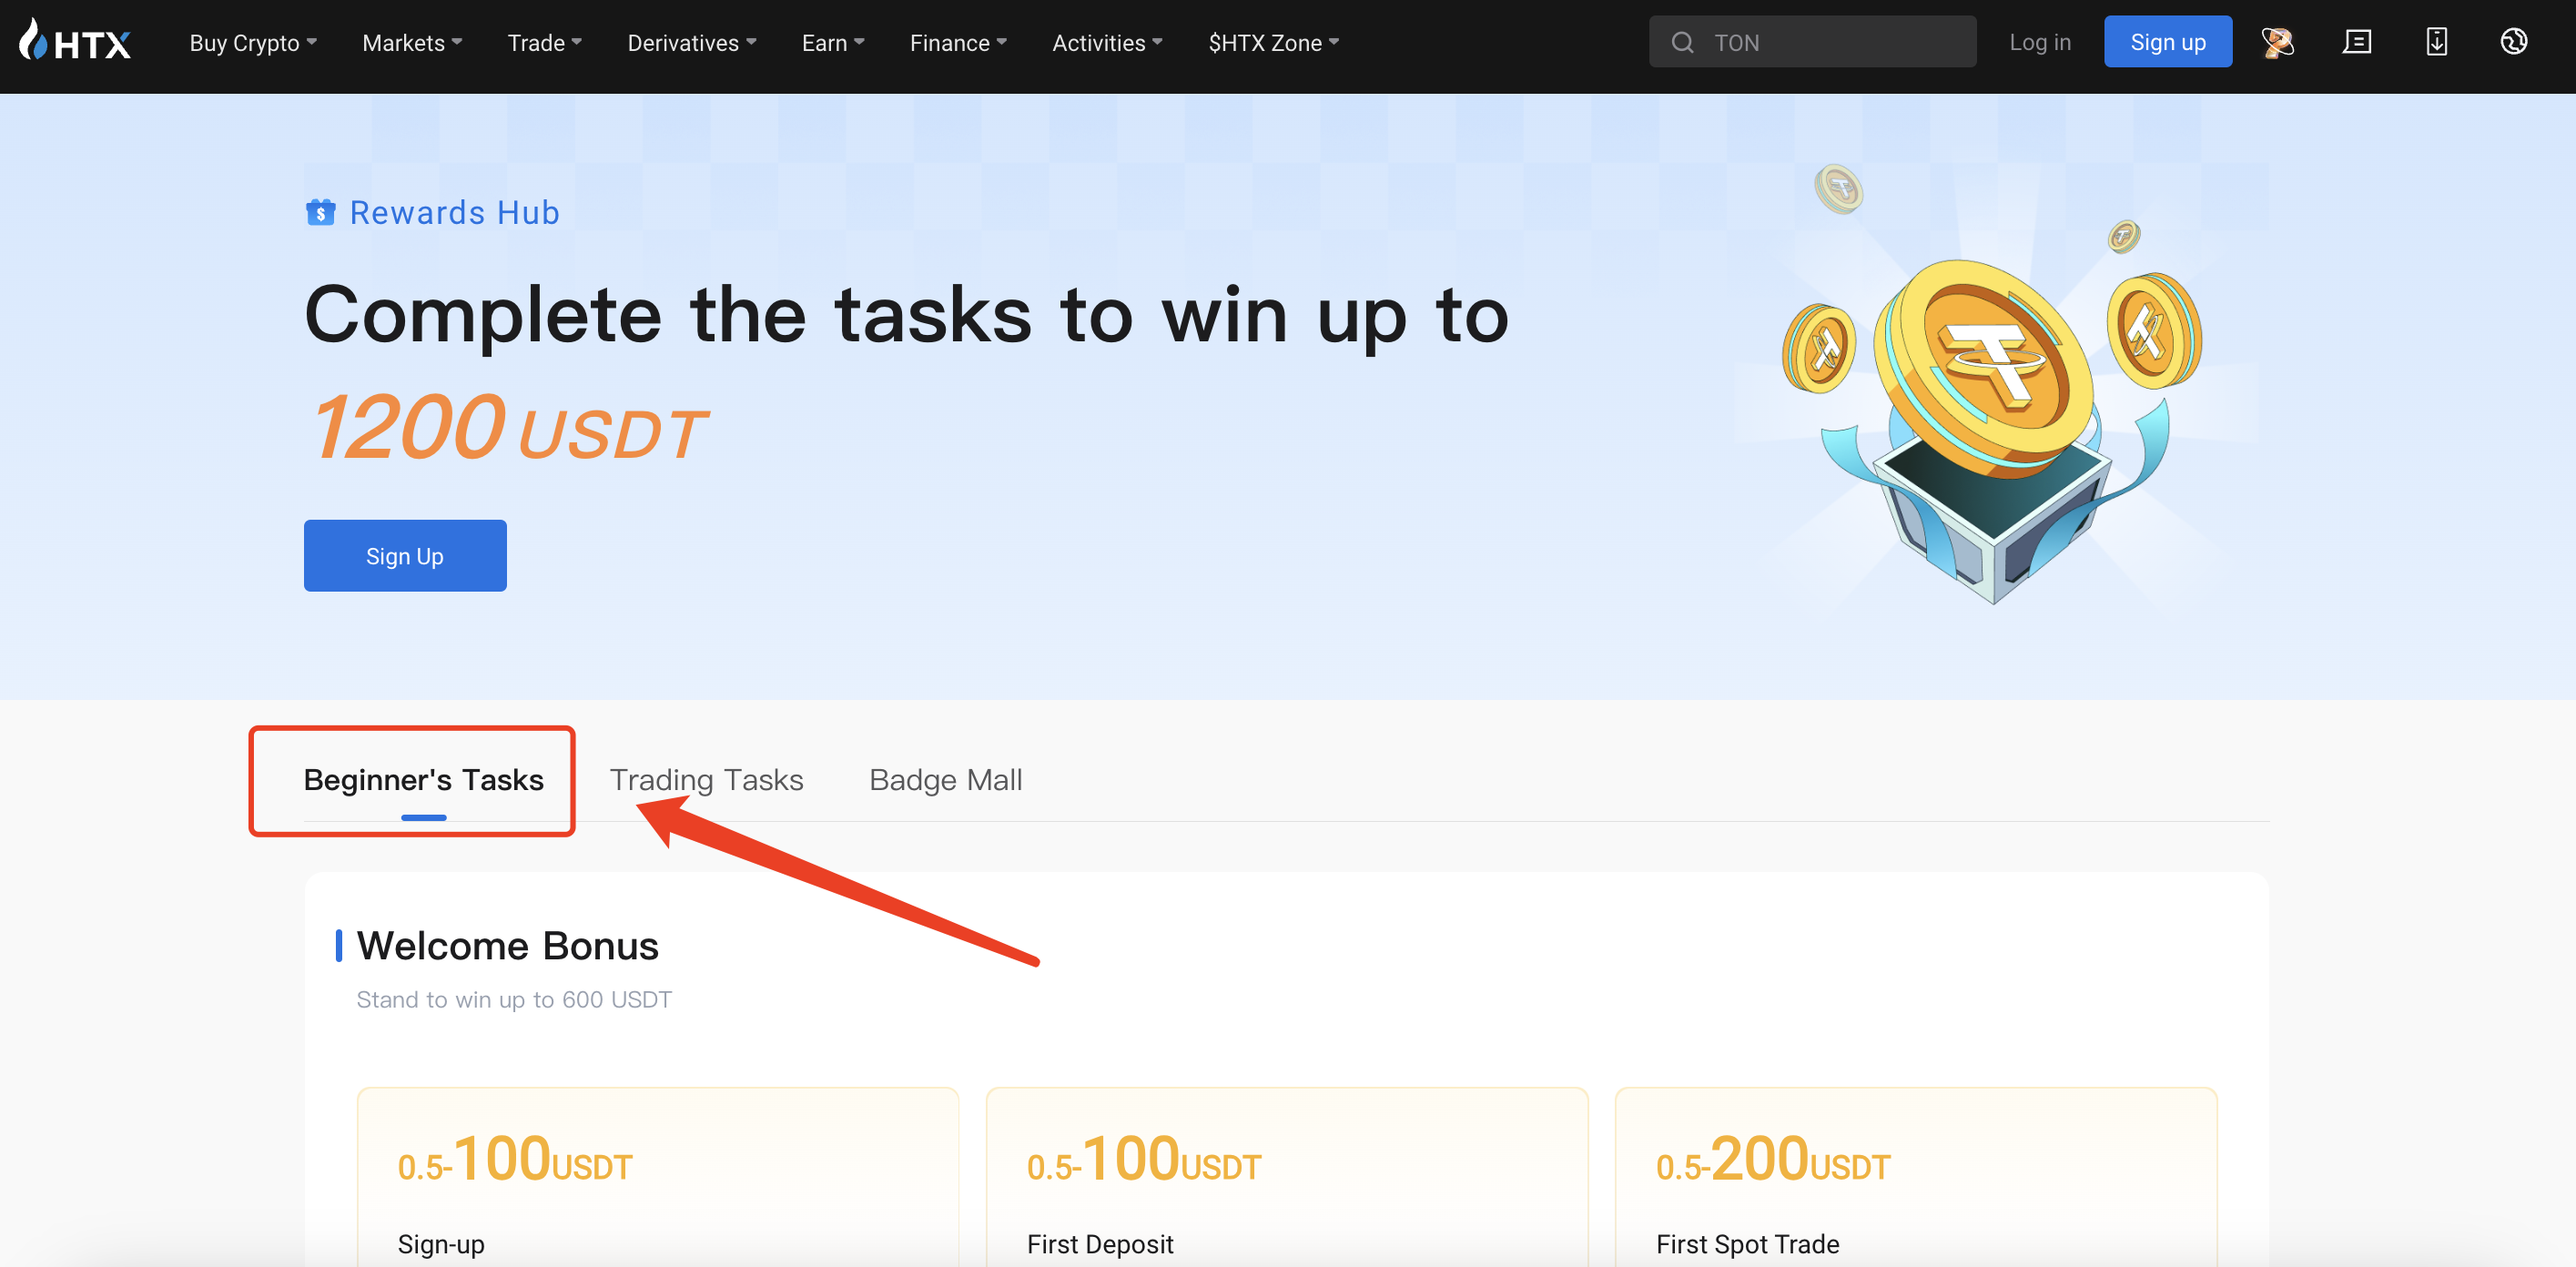Click the search magnifier icon

[1682, 43]
